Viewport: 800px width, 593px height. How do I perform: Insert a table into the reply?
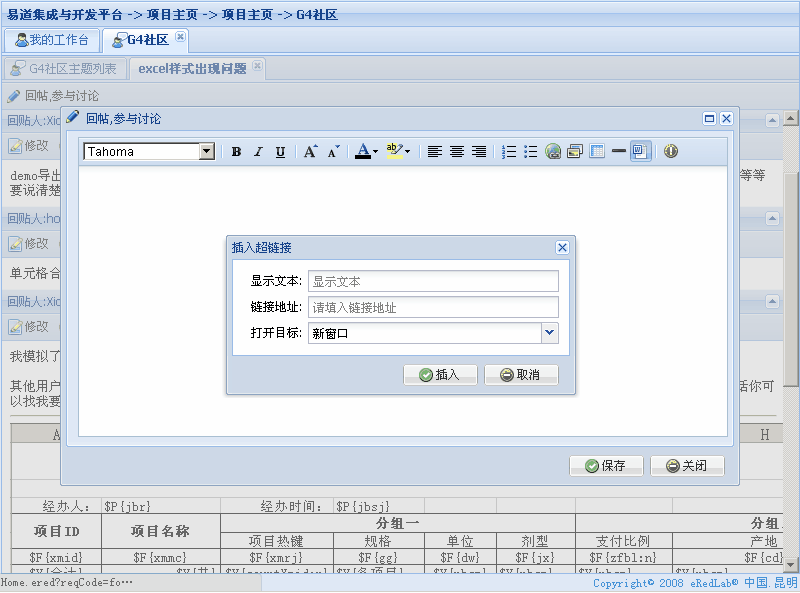point(597,152)
